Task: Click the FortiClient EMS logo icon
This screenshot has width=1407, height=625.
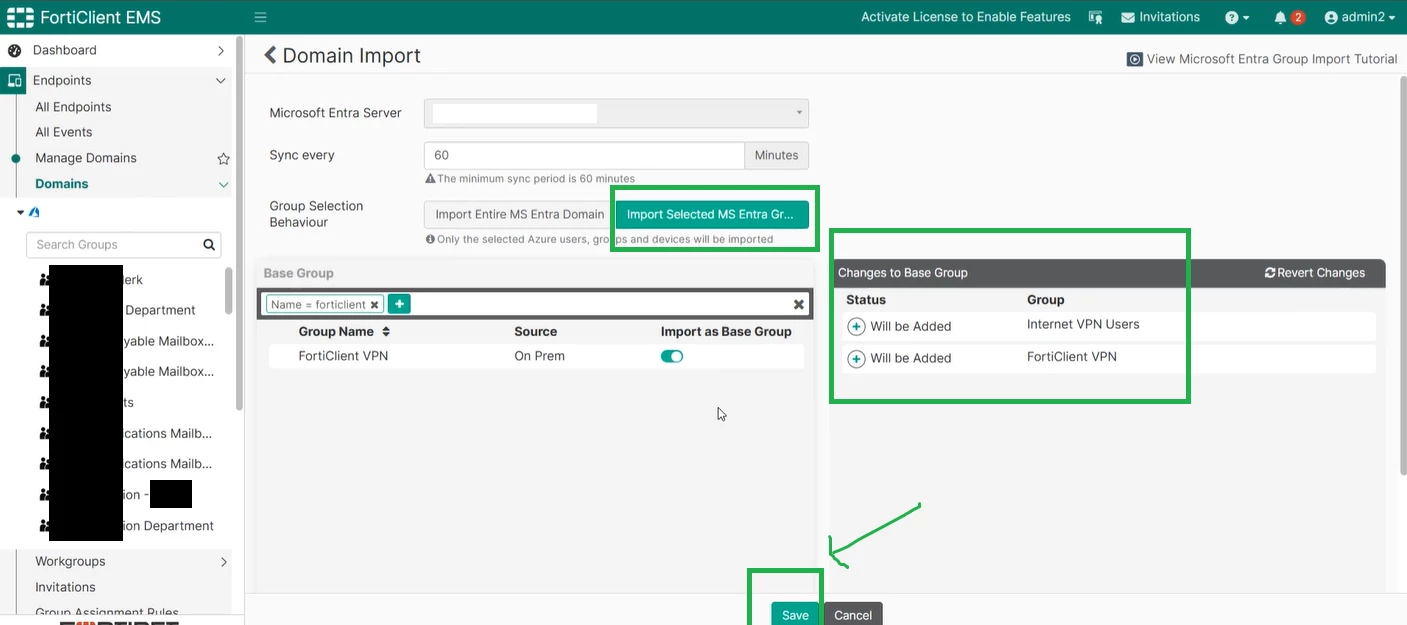Action: click(20, 17)
